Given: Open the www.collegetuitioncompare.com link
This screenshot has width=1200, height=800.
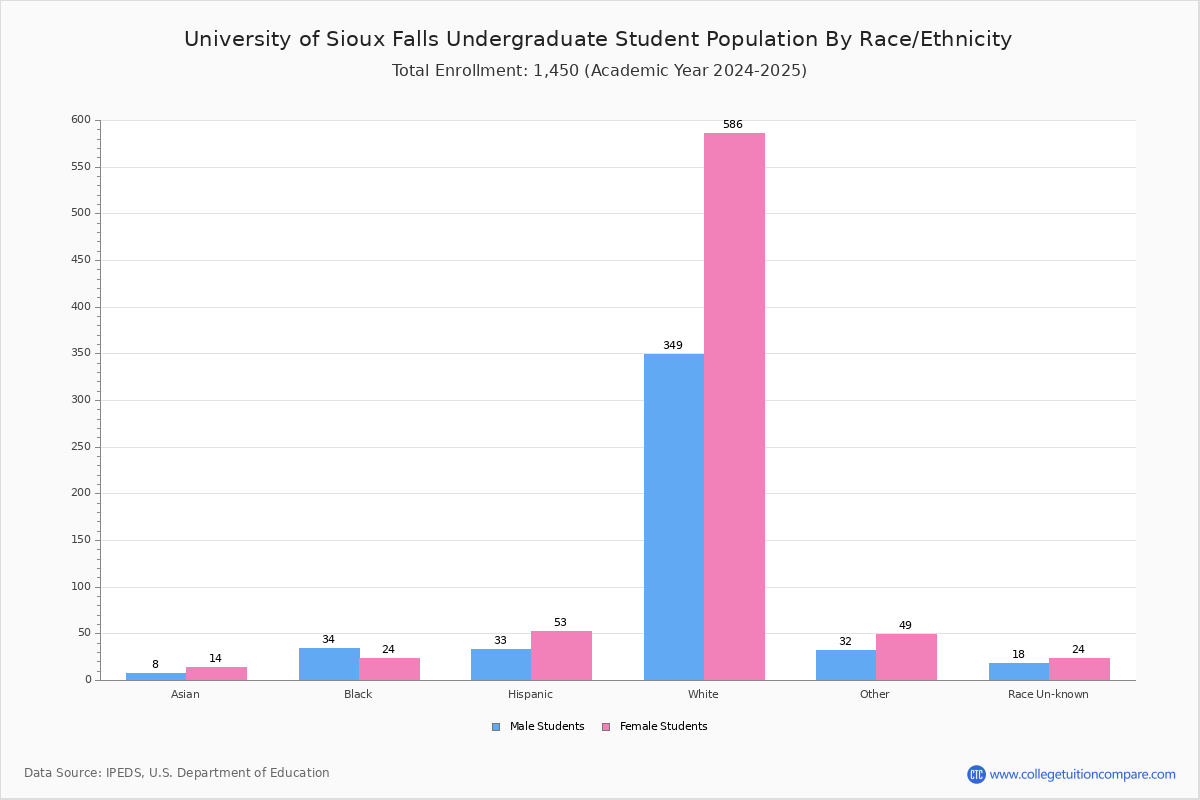Looking at the screenshot, I should pos(1082,774).
